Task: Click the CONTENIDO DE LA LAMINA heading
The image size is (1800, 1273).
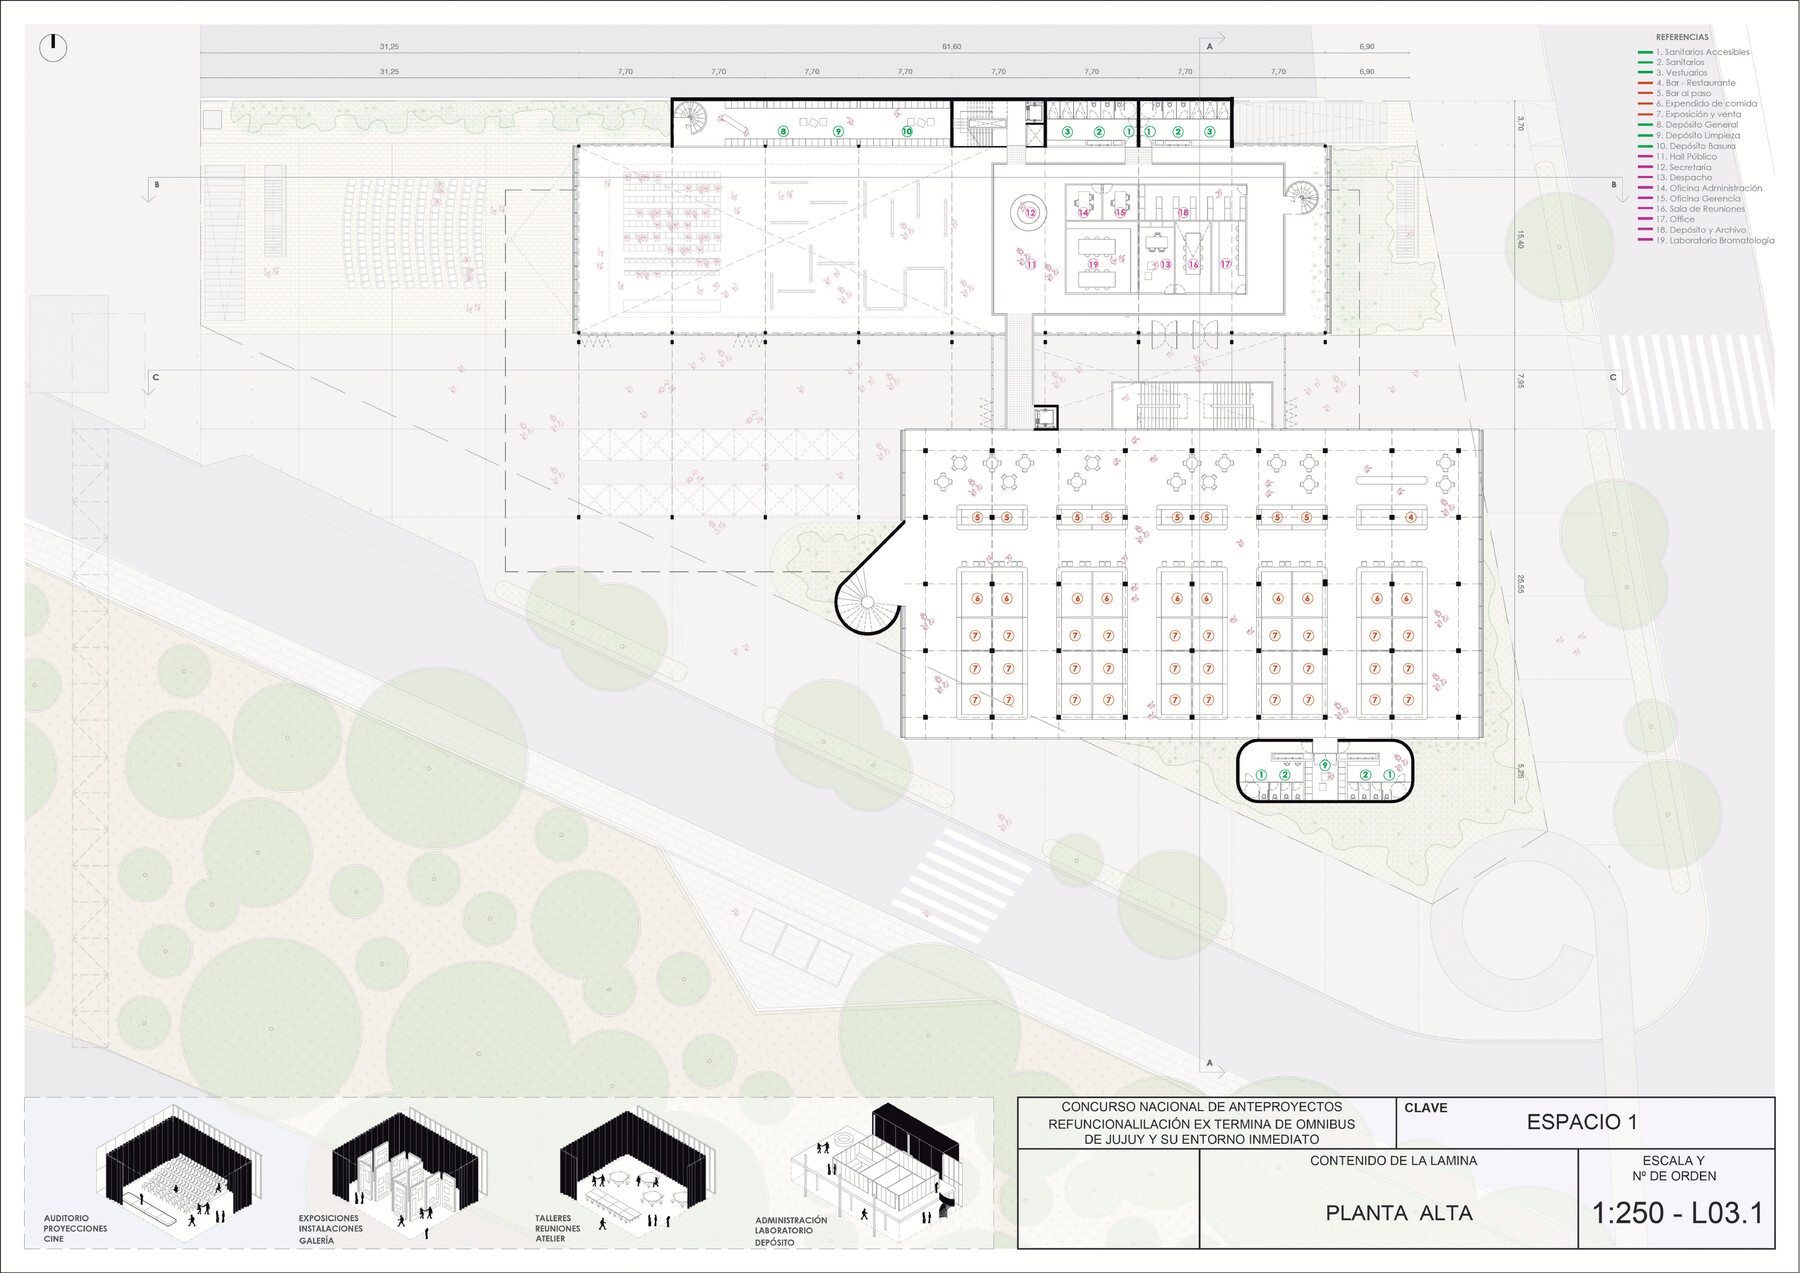Action: point(1393,1161)
